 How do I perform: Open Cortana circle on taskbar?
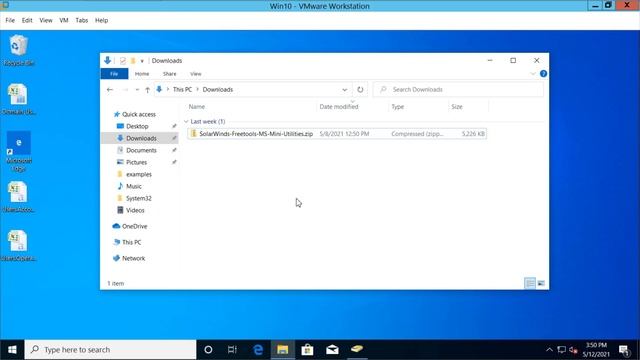208,350
